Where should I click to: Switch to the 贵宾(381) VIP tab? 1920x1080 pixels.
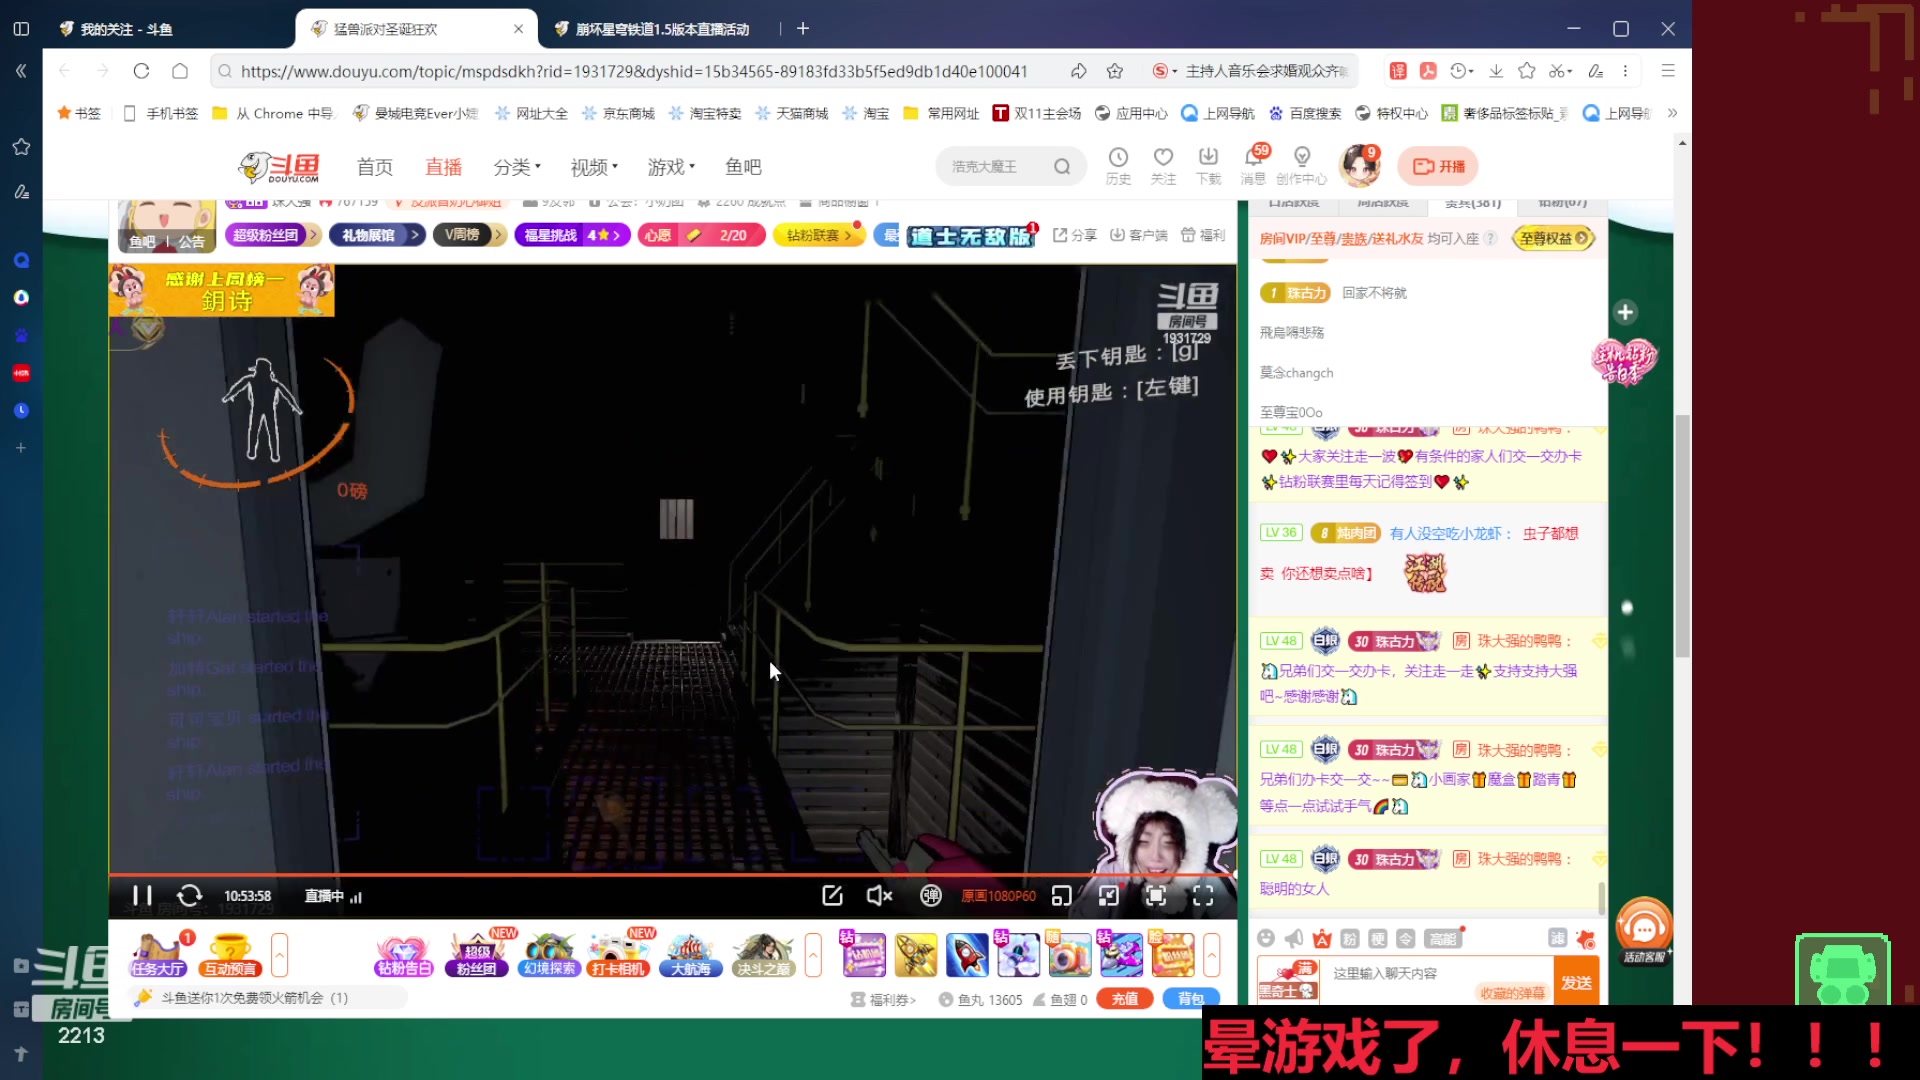coord(1470,202)
